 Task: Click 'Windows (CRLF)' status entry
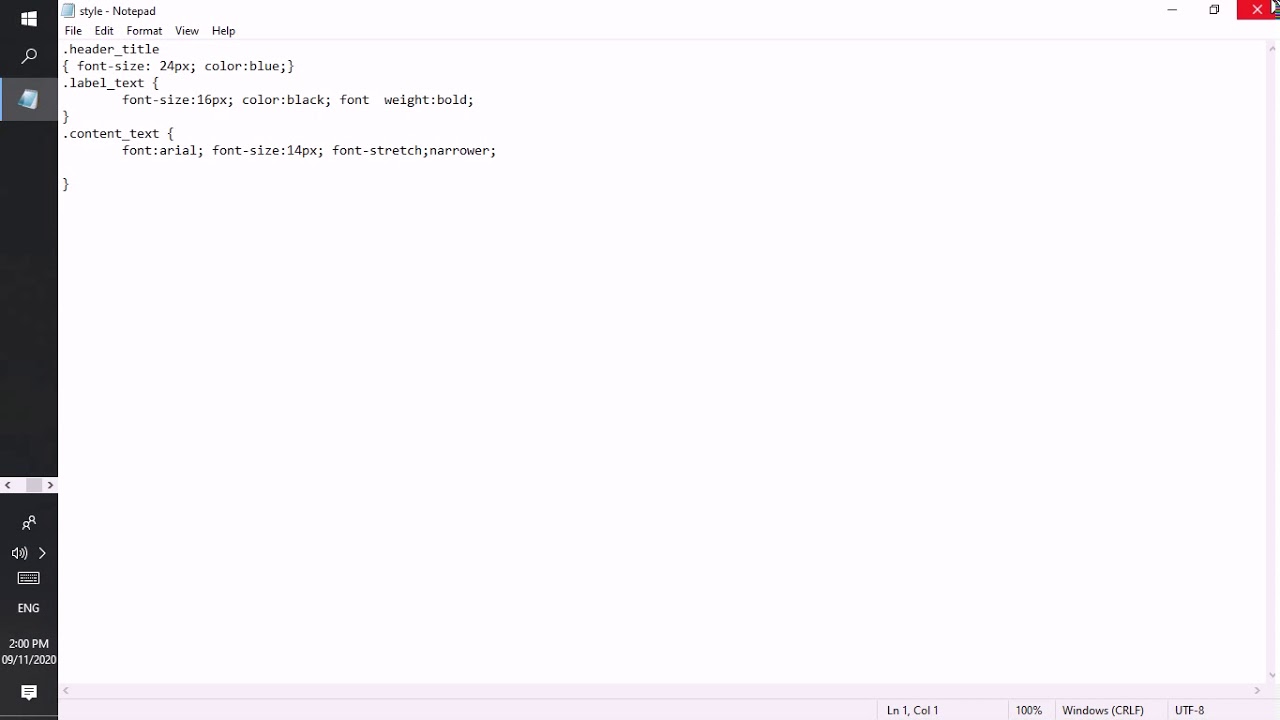1102,710
